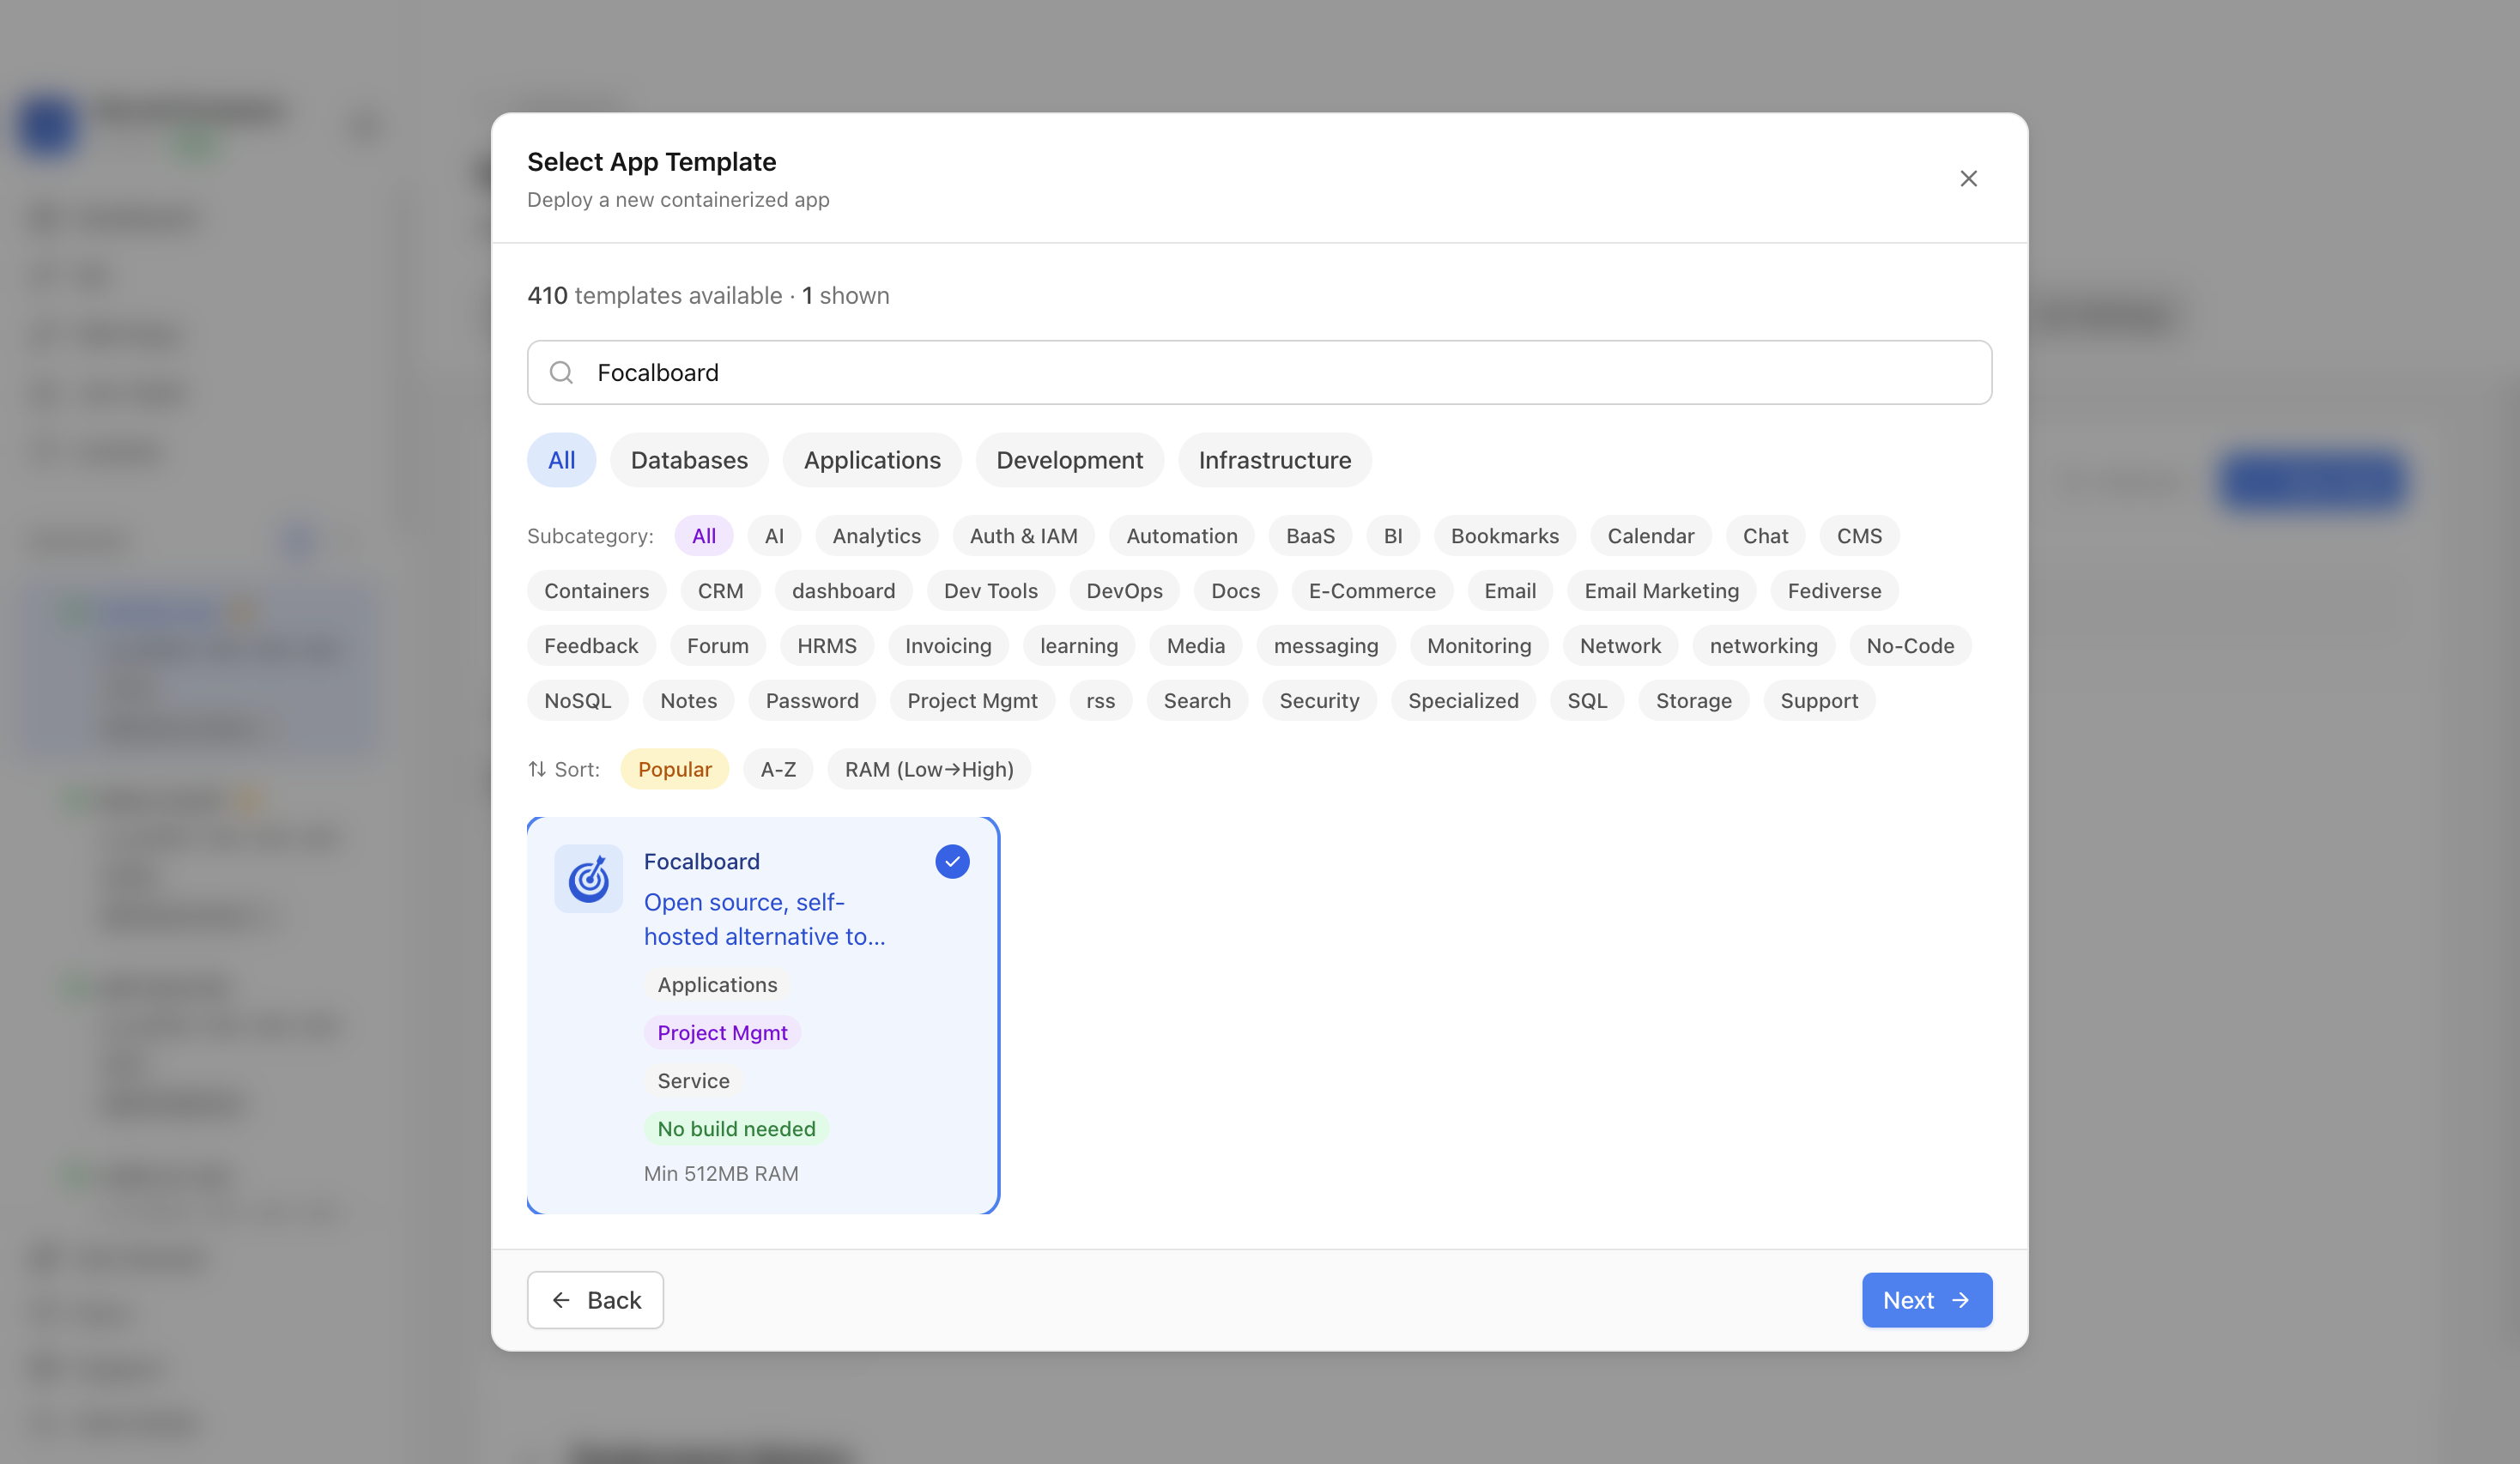The width and height of the screenshot is (2520, 1464).
Task: Filter by Support subcategory
Action: click(x=1819, y=701)
